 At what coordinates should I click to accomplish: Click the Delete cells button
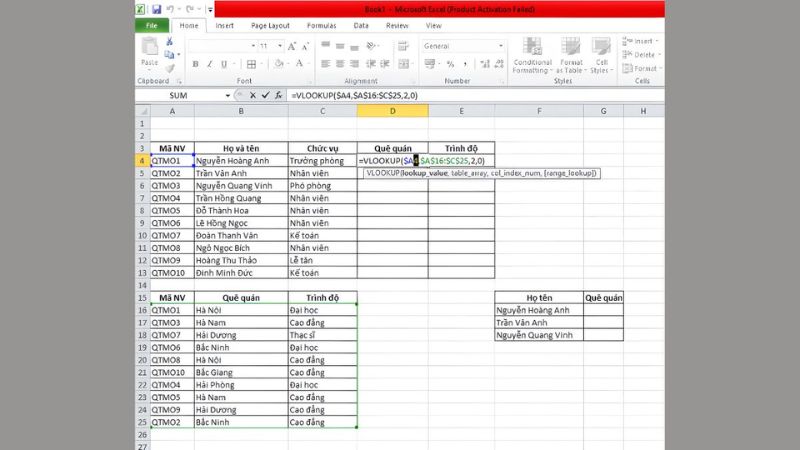pyautogui.click(x=641, y=55)
